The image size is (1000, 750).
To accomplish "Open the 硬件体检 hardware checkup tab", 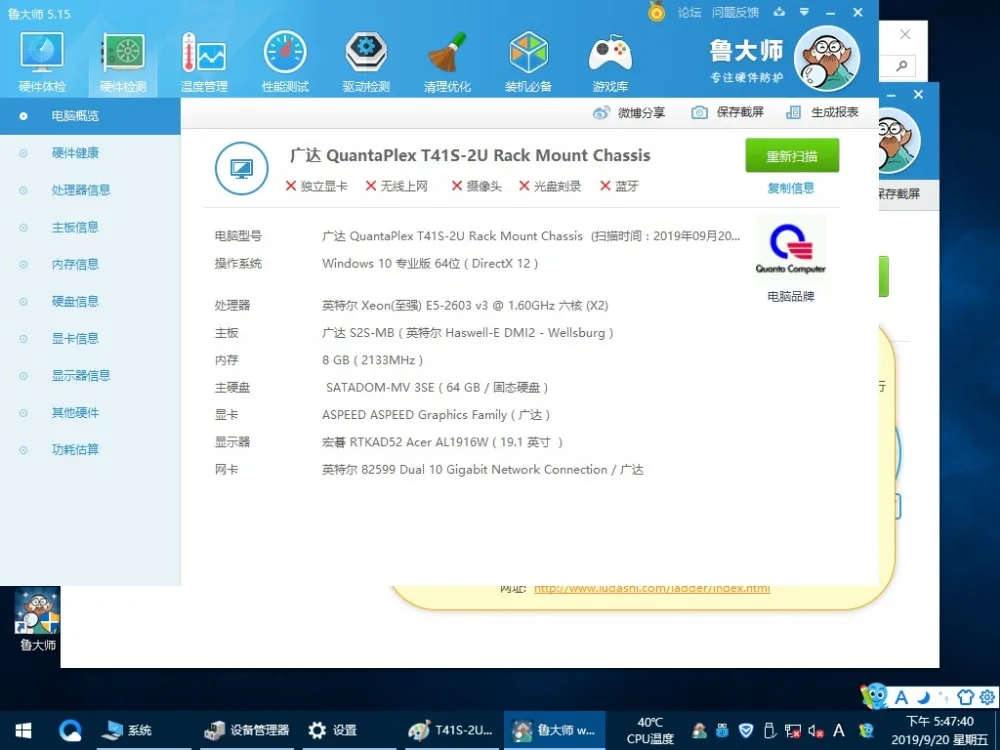I will click(42, 62).
